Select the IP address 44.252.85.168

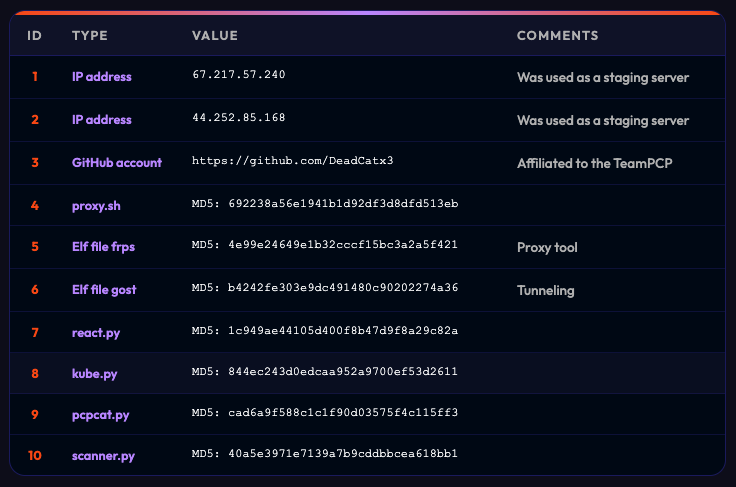pos(238,118)
